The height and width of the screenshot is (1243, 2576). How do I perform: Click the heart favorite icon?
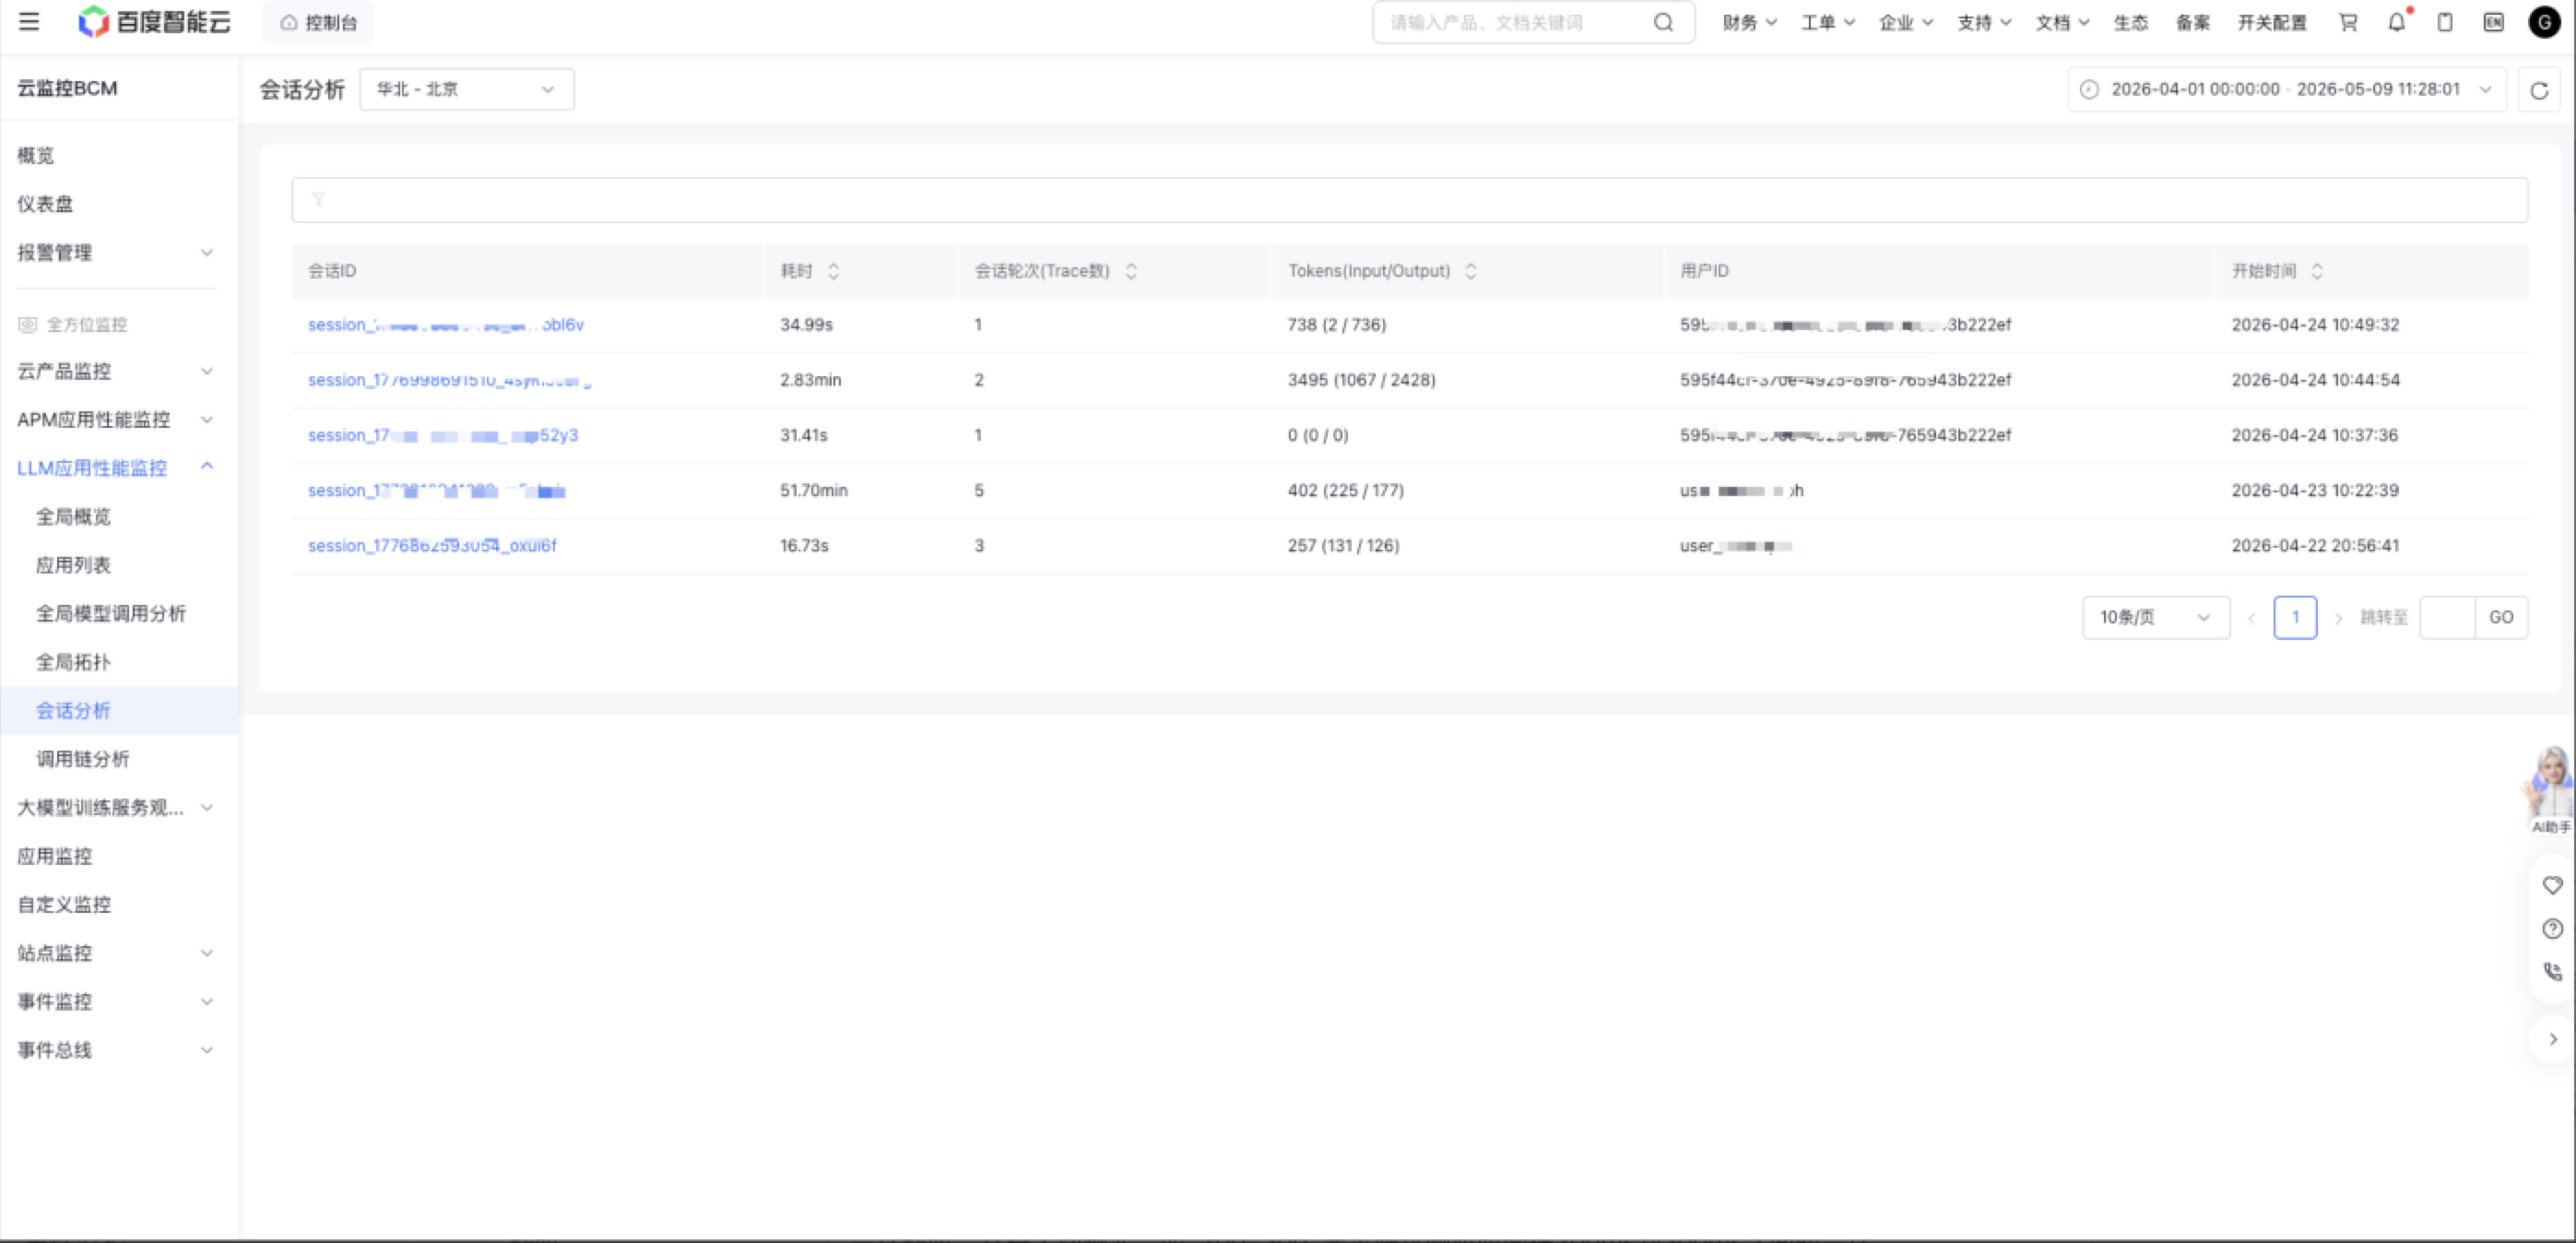click(2553, 885)
